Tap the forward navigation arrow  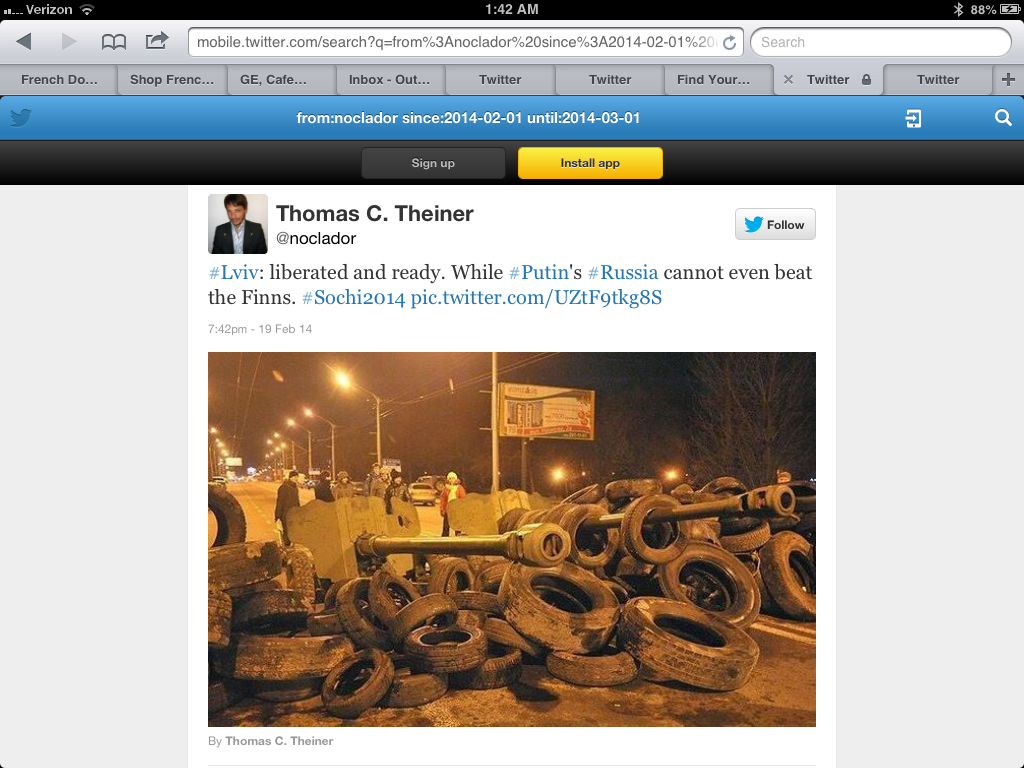(69, 42)
